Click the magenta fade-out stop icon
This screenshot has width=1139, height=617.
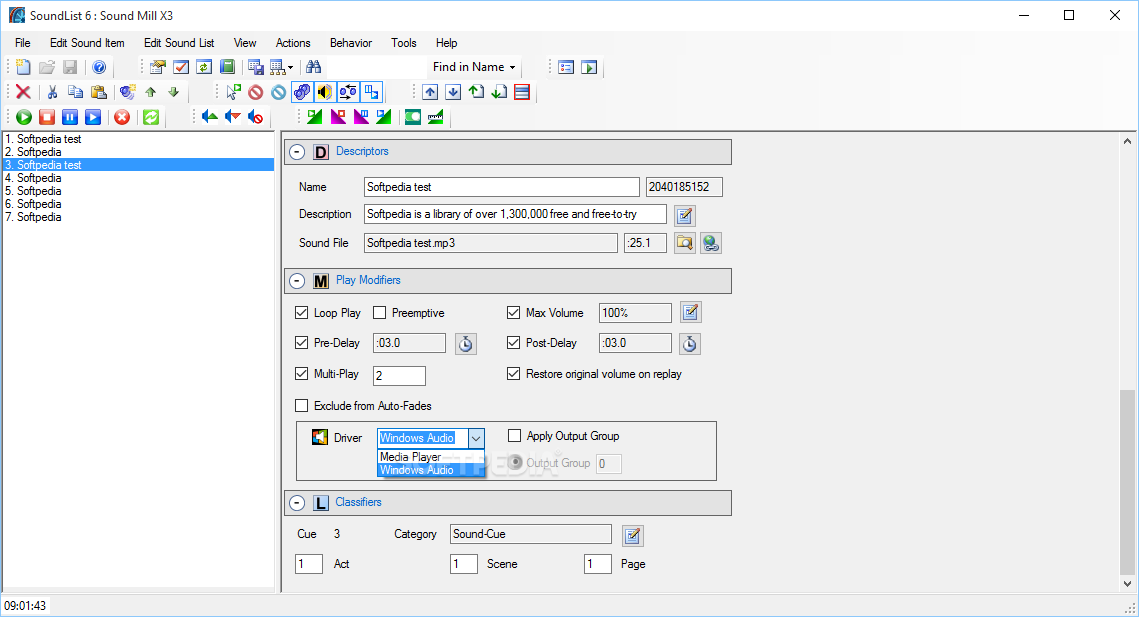coord(338,117)
